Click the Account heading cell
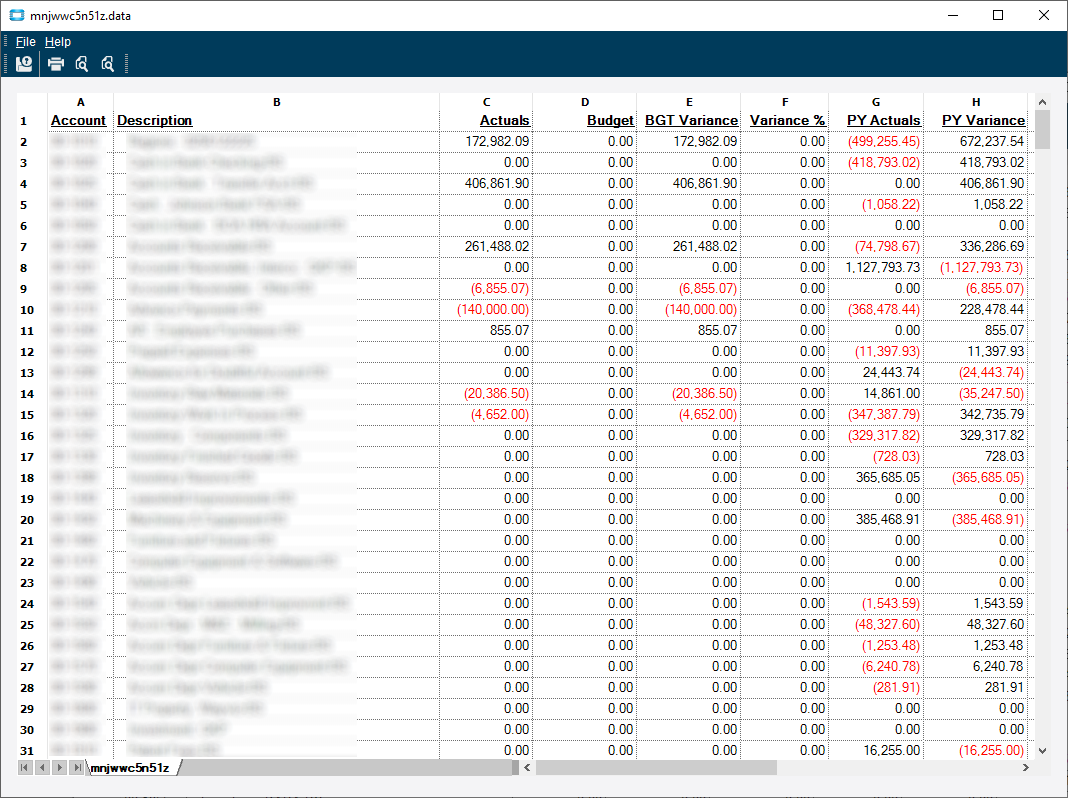This screenshot has width=1068, height=798. click(78, 121)
